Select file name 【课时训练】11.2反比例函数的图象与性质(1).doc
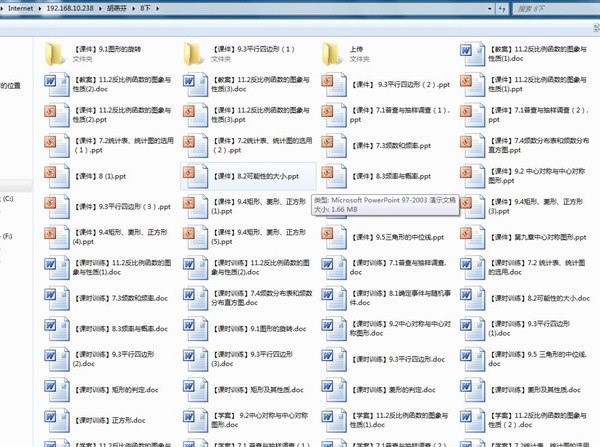The height and width of the screenshot is (447, 600). pos(122,268)
